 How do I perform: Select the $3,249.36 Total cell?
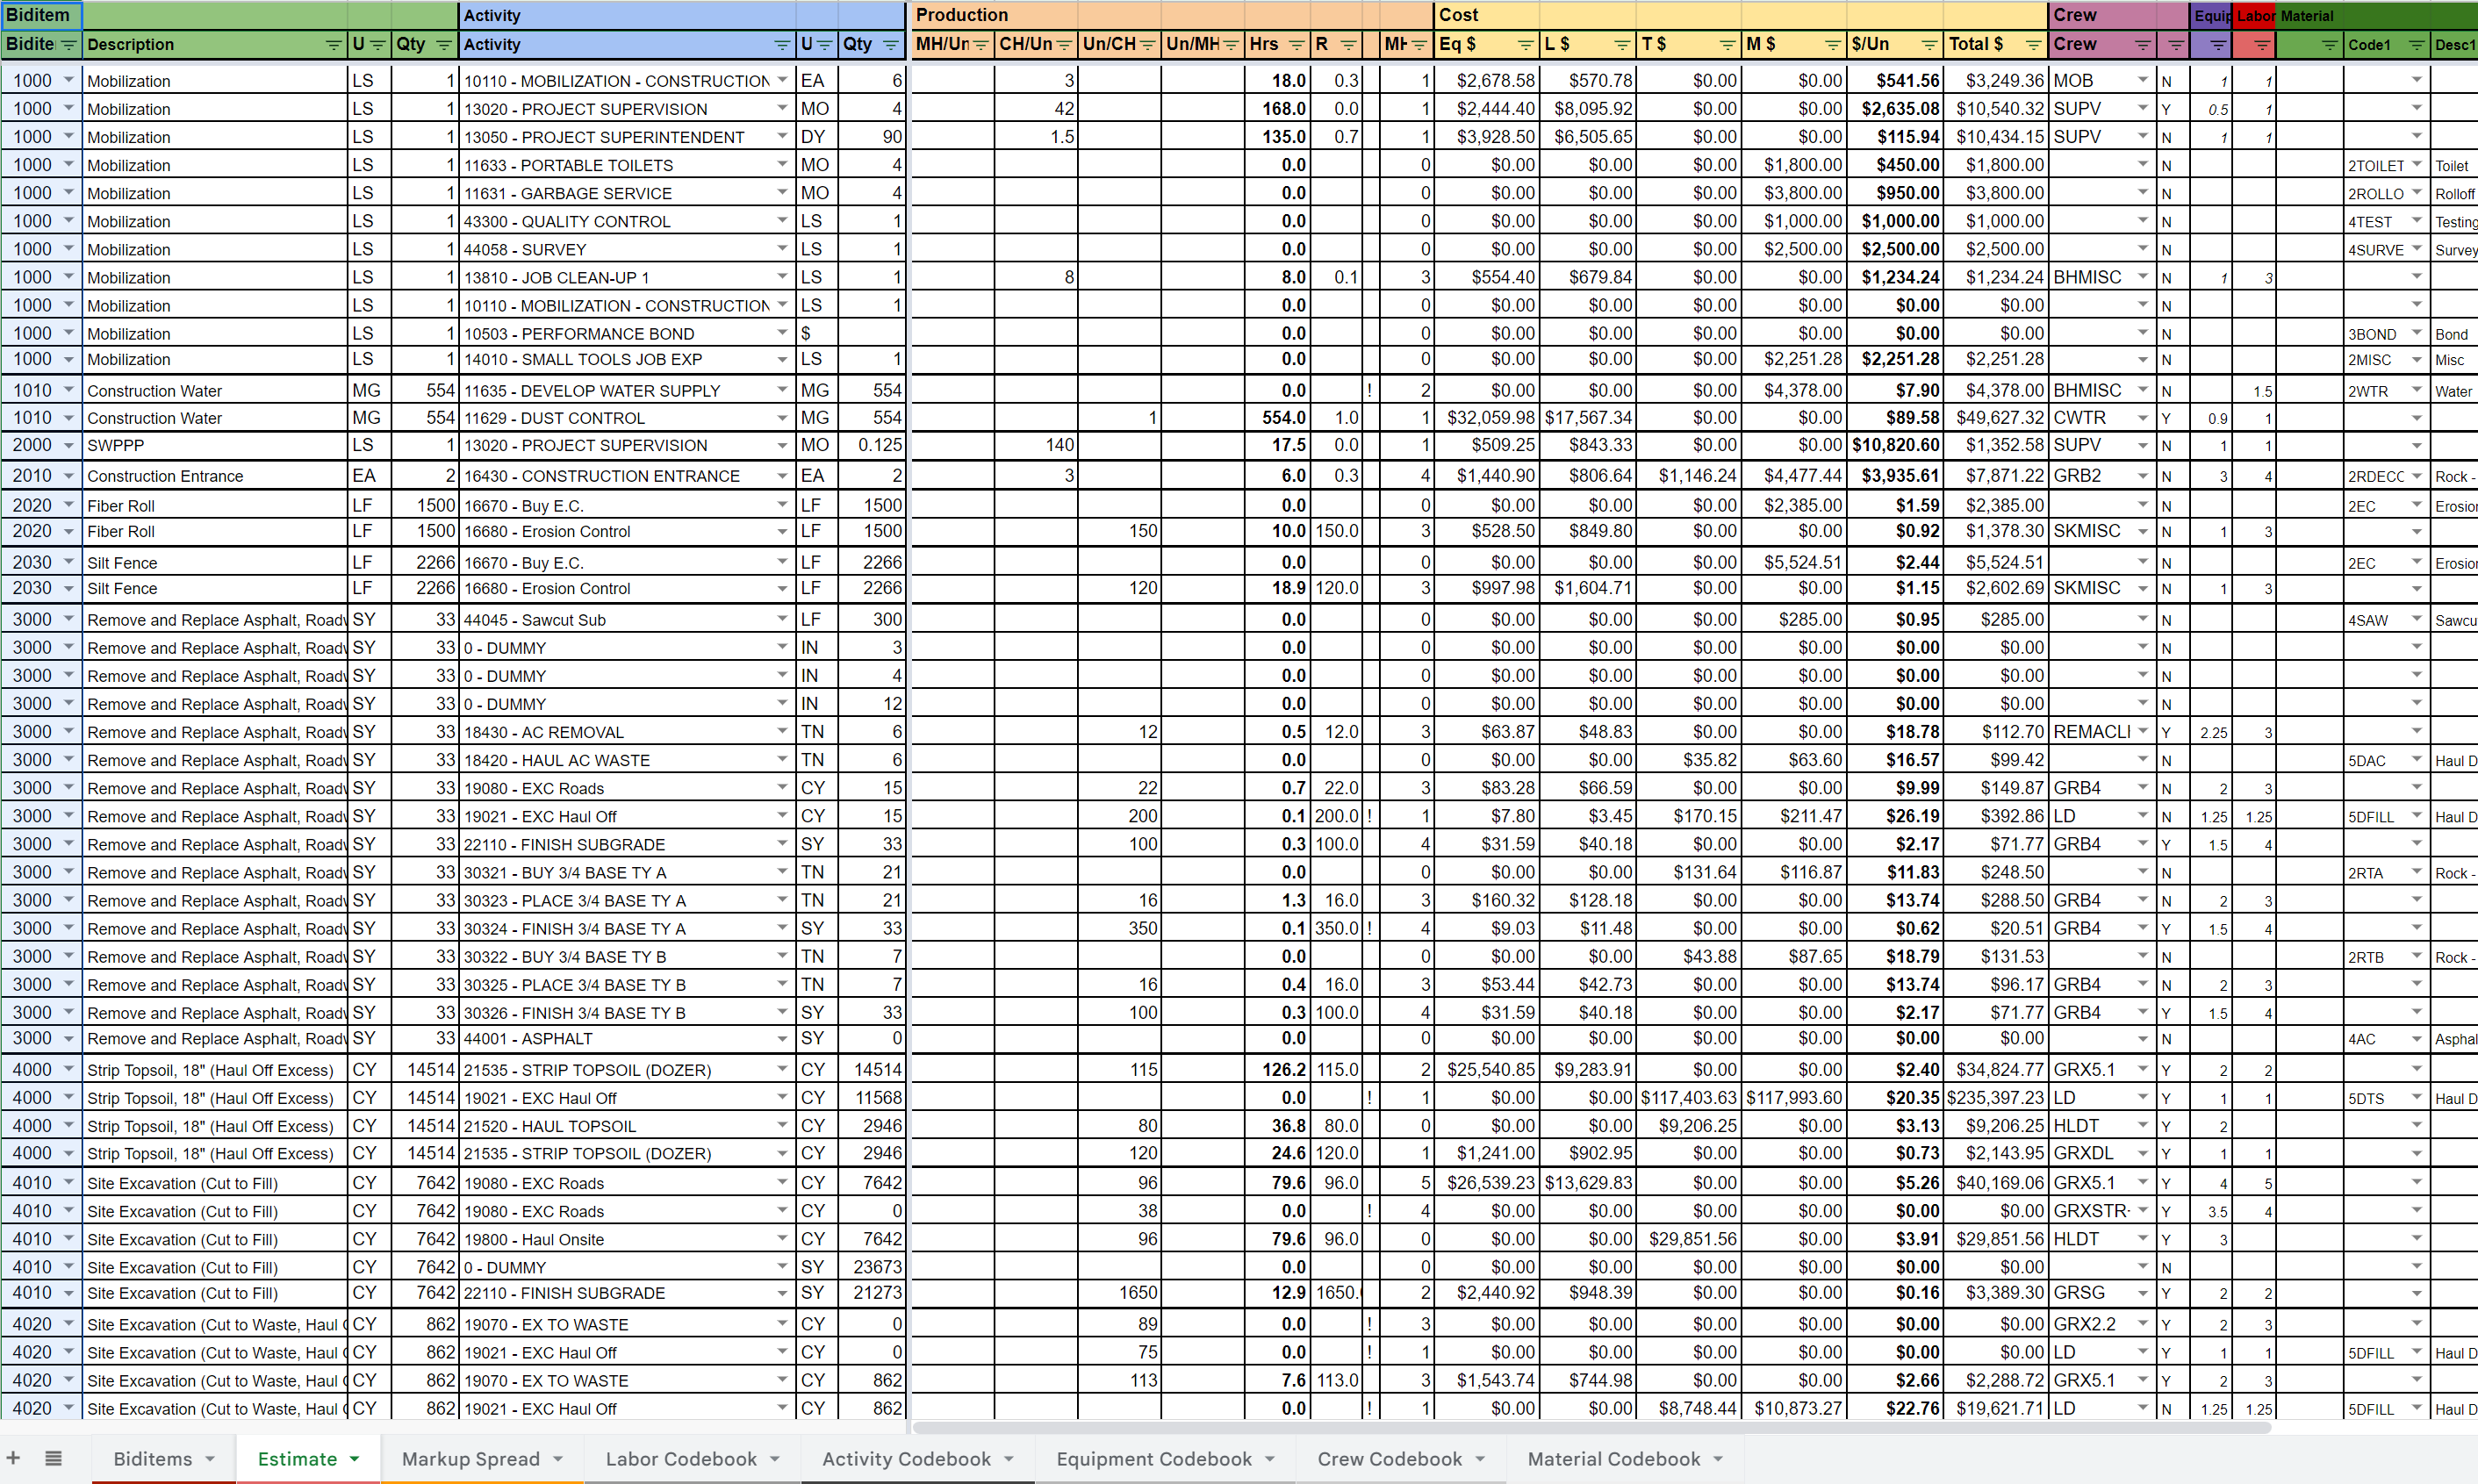click(1995, 80)
